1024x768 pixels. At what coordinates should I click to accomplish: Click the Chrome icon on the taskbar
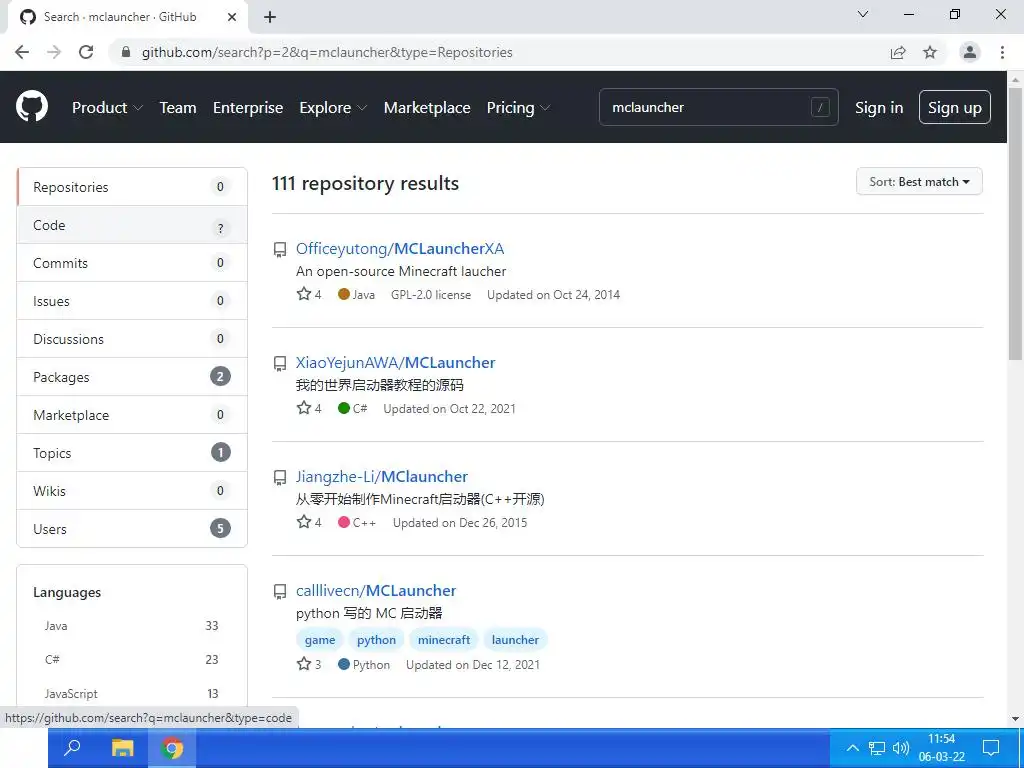tap(172, 748)
